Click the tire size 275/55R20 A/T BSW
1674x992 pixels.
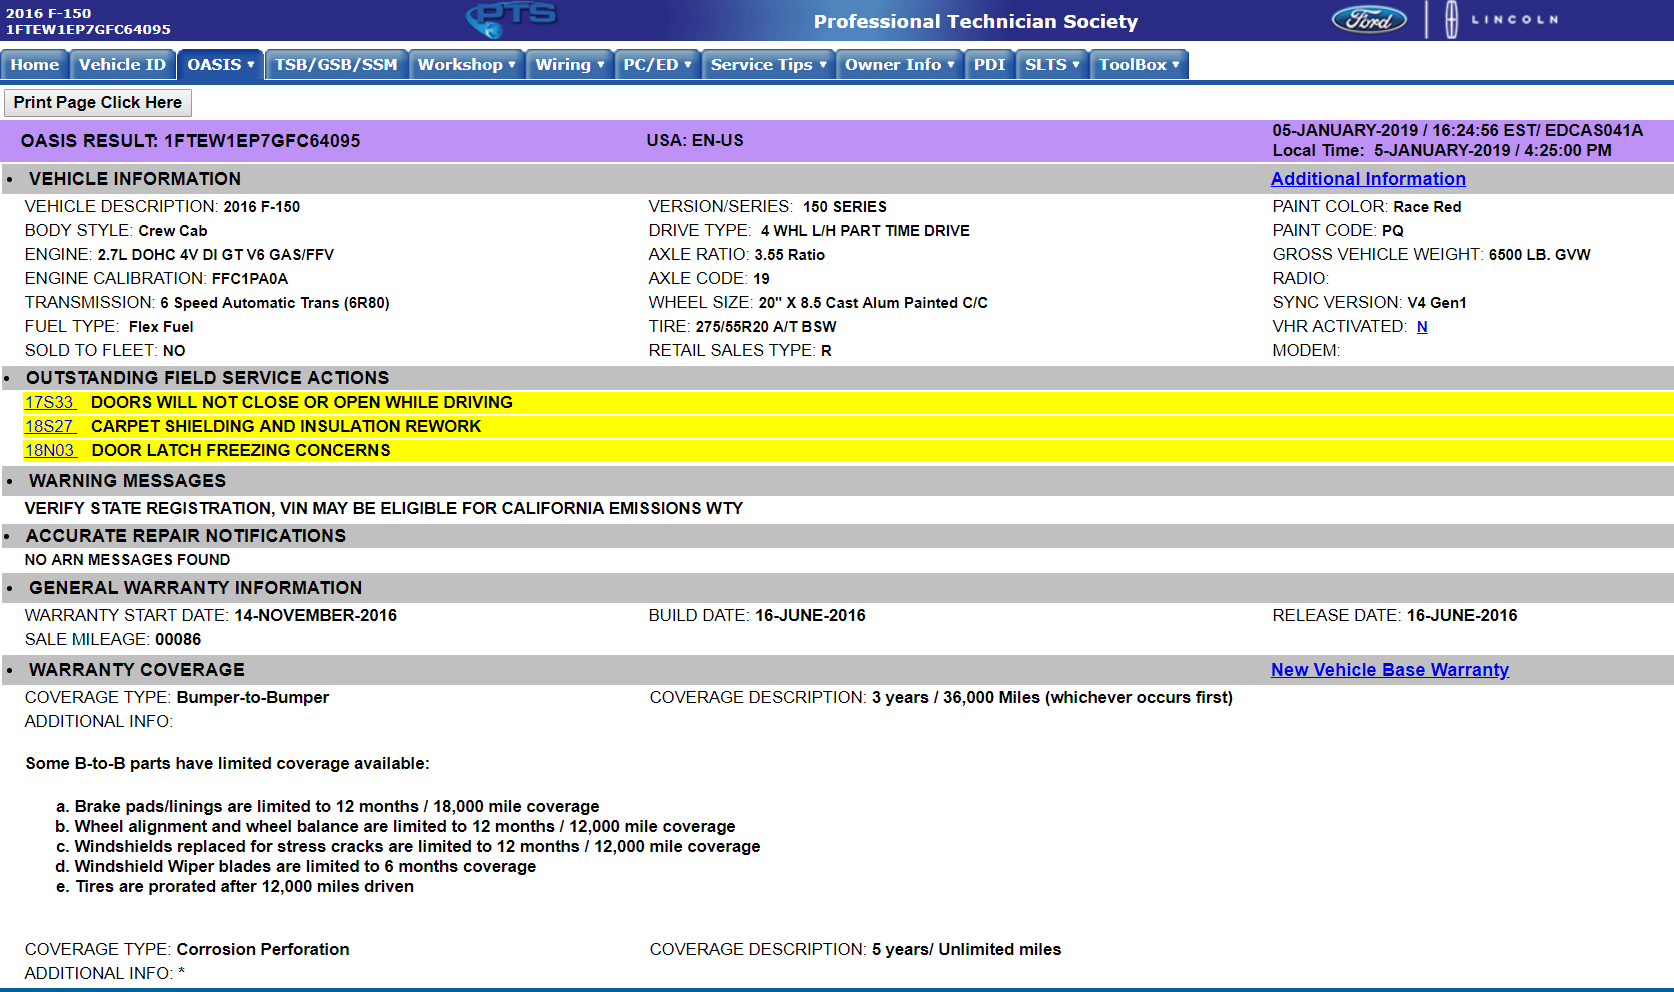[766, 327]
